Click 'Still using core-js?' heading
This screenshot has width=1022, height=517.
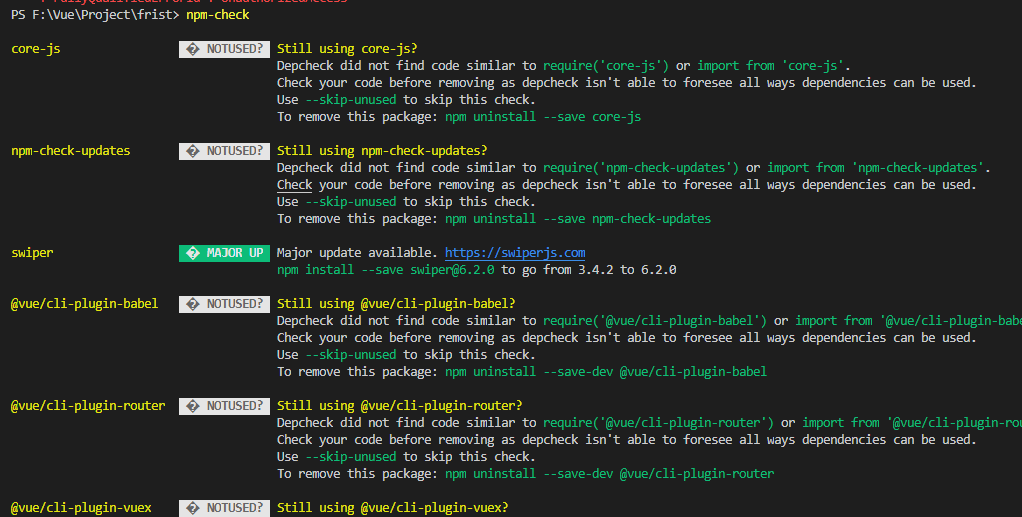point(347,49)
